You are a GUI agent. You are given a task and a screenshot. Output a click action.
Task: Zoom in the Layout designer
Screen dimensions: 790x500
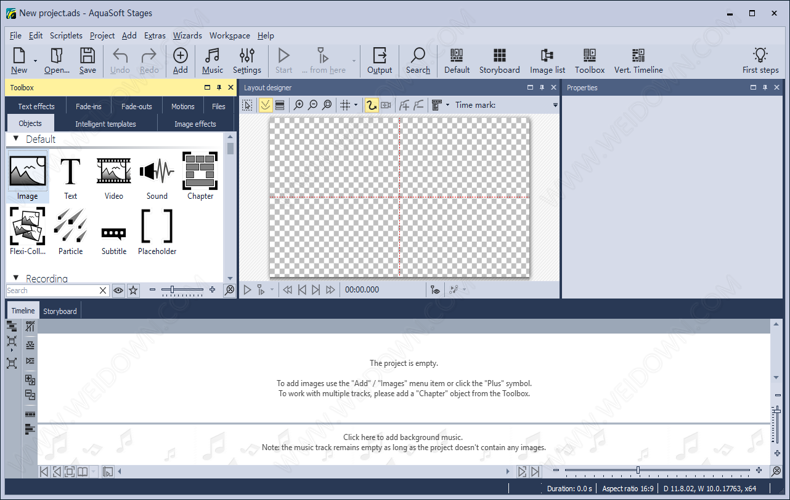coord(299,105)
